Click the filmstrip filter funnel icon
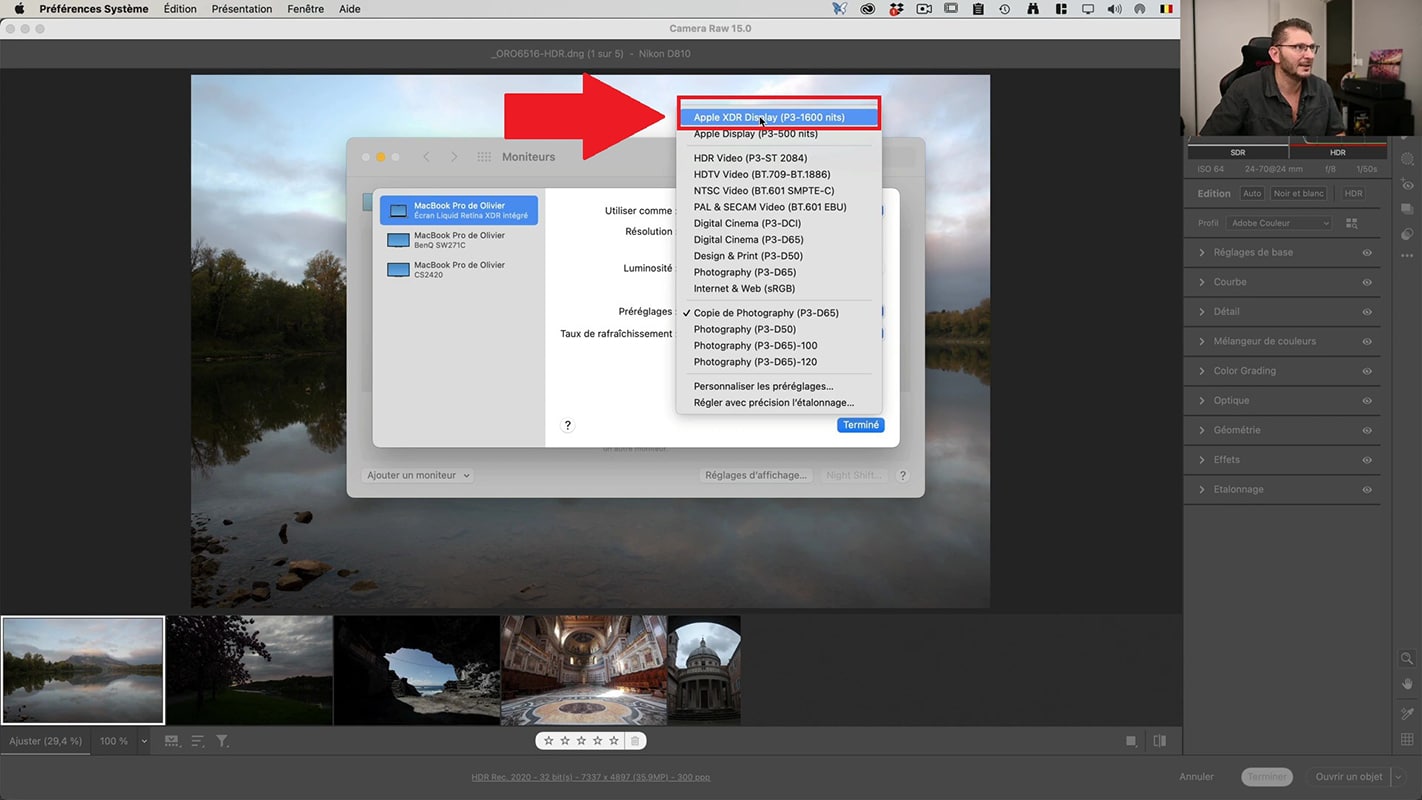This screenshot has height=800, width=1422. pyautogui.click(x=222, y=741)
